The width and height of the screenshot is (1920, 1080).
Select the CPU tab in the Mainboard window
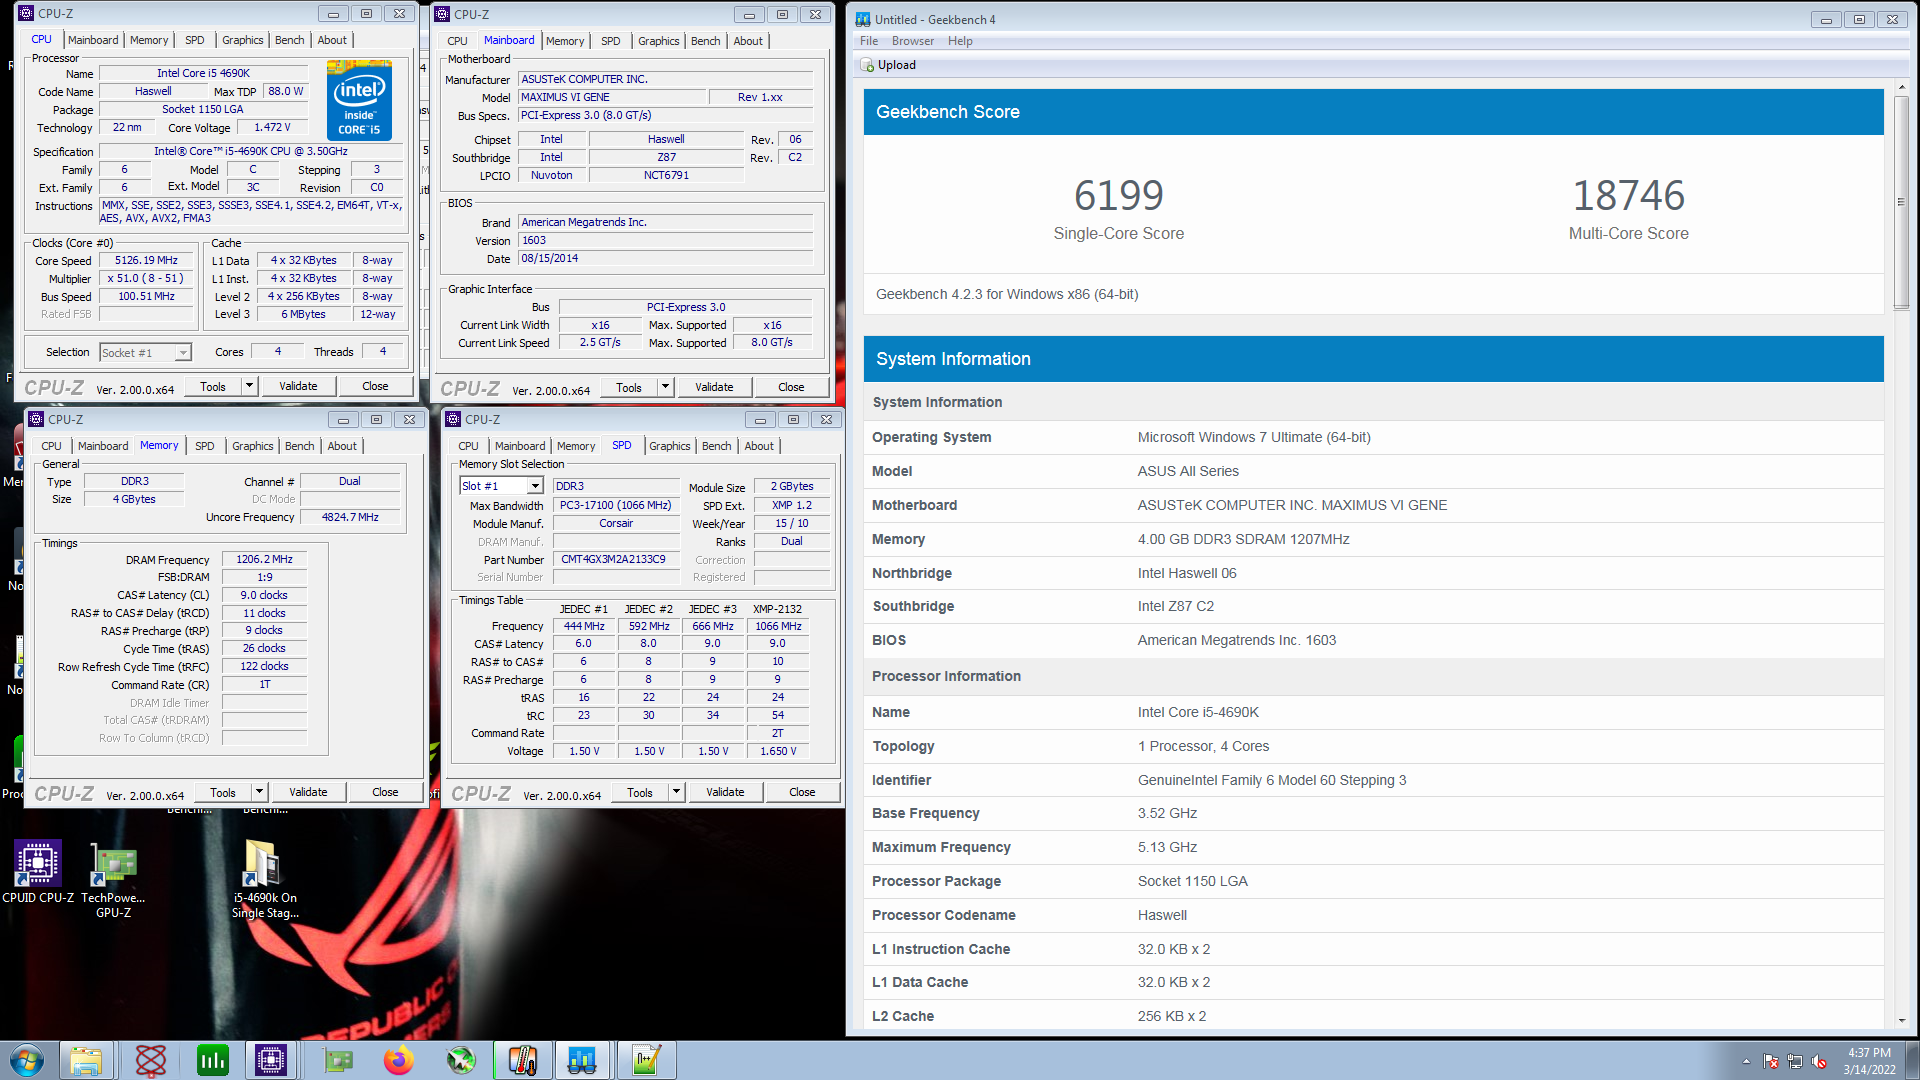457,41
